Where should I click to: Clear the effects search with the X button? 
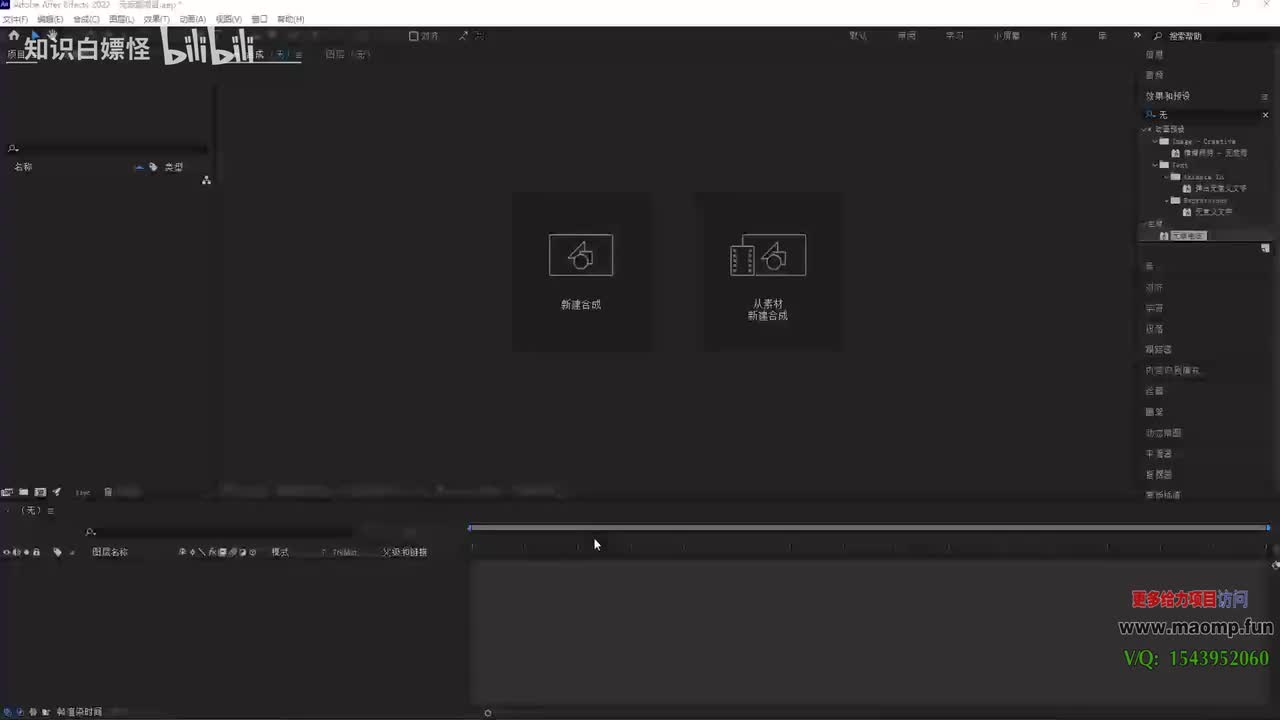point(1265,115)
